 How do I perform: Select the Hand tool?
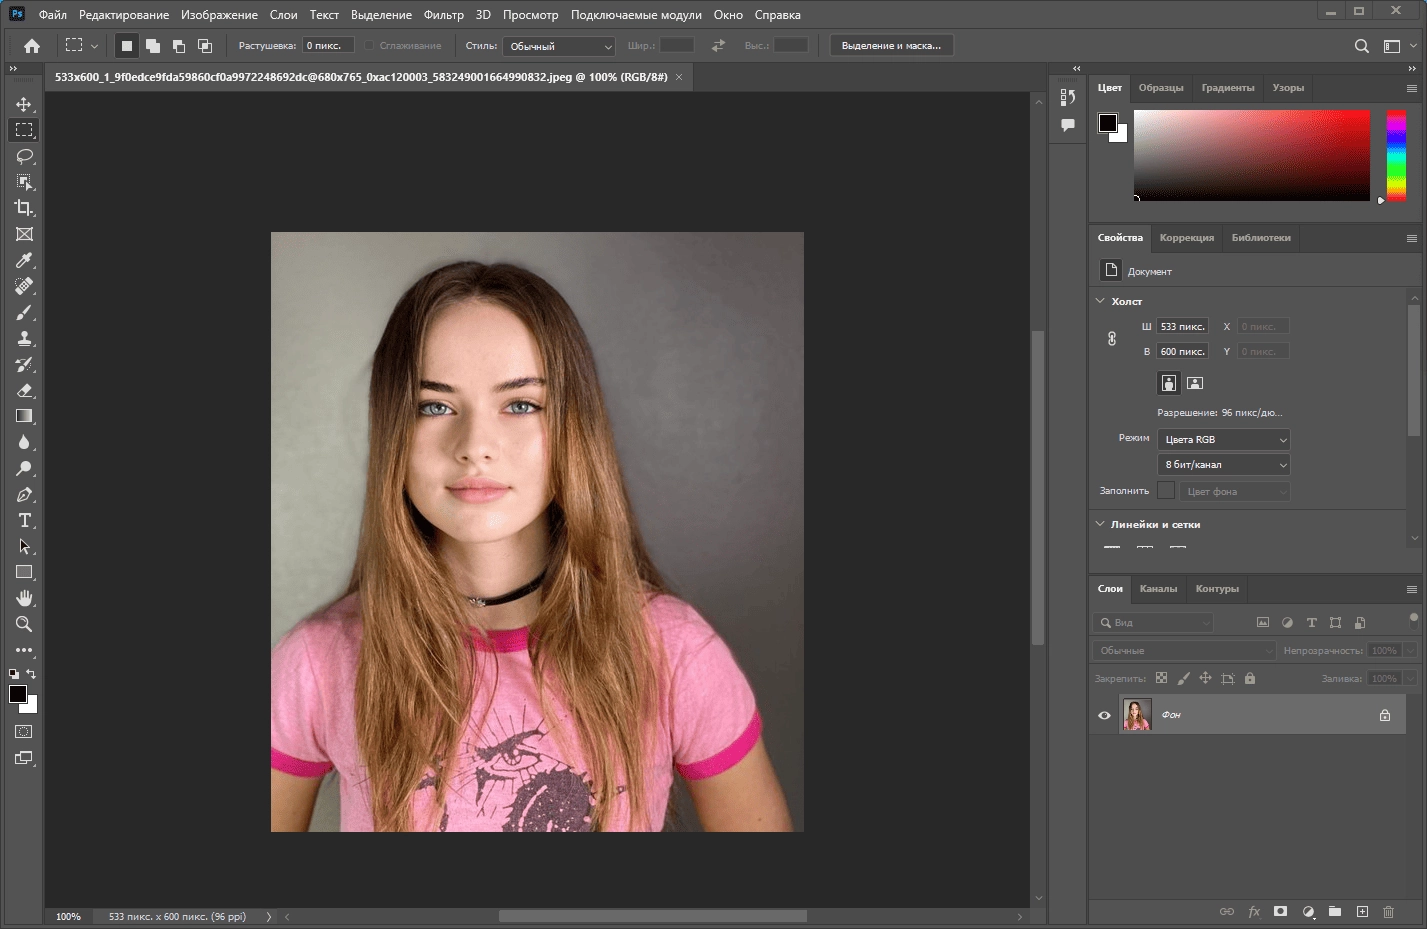[x=24, y=598]
